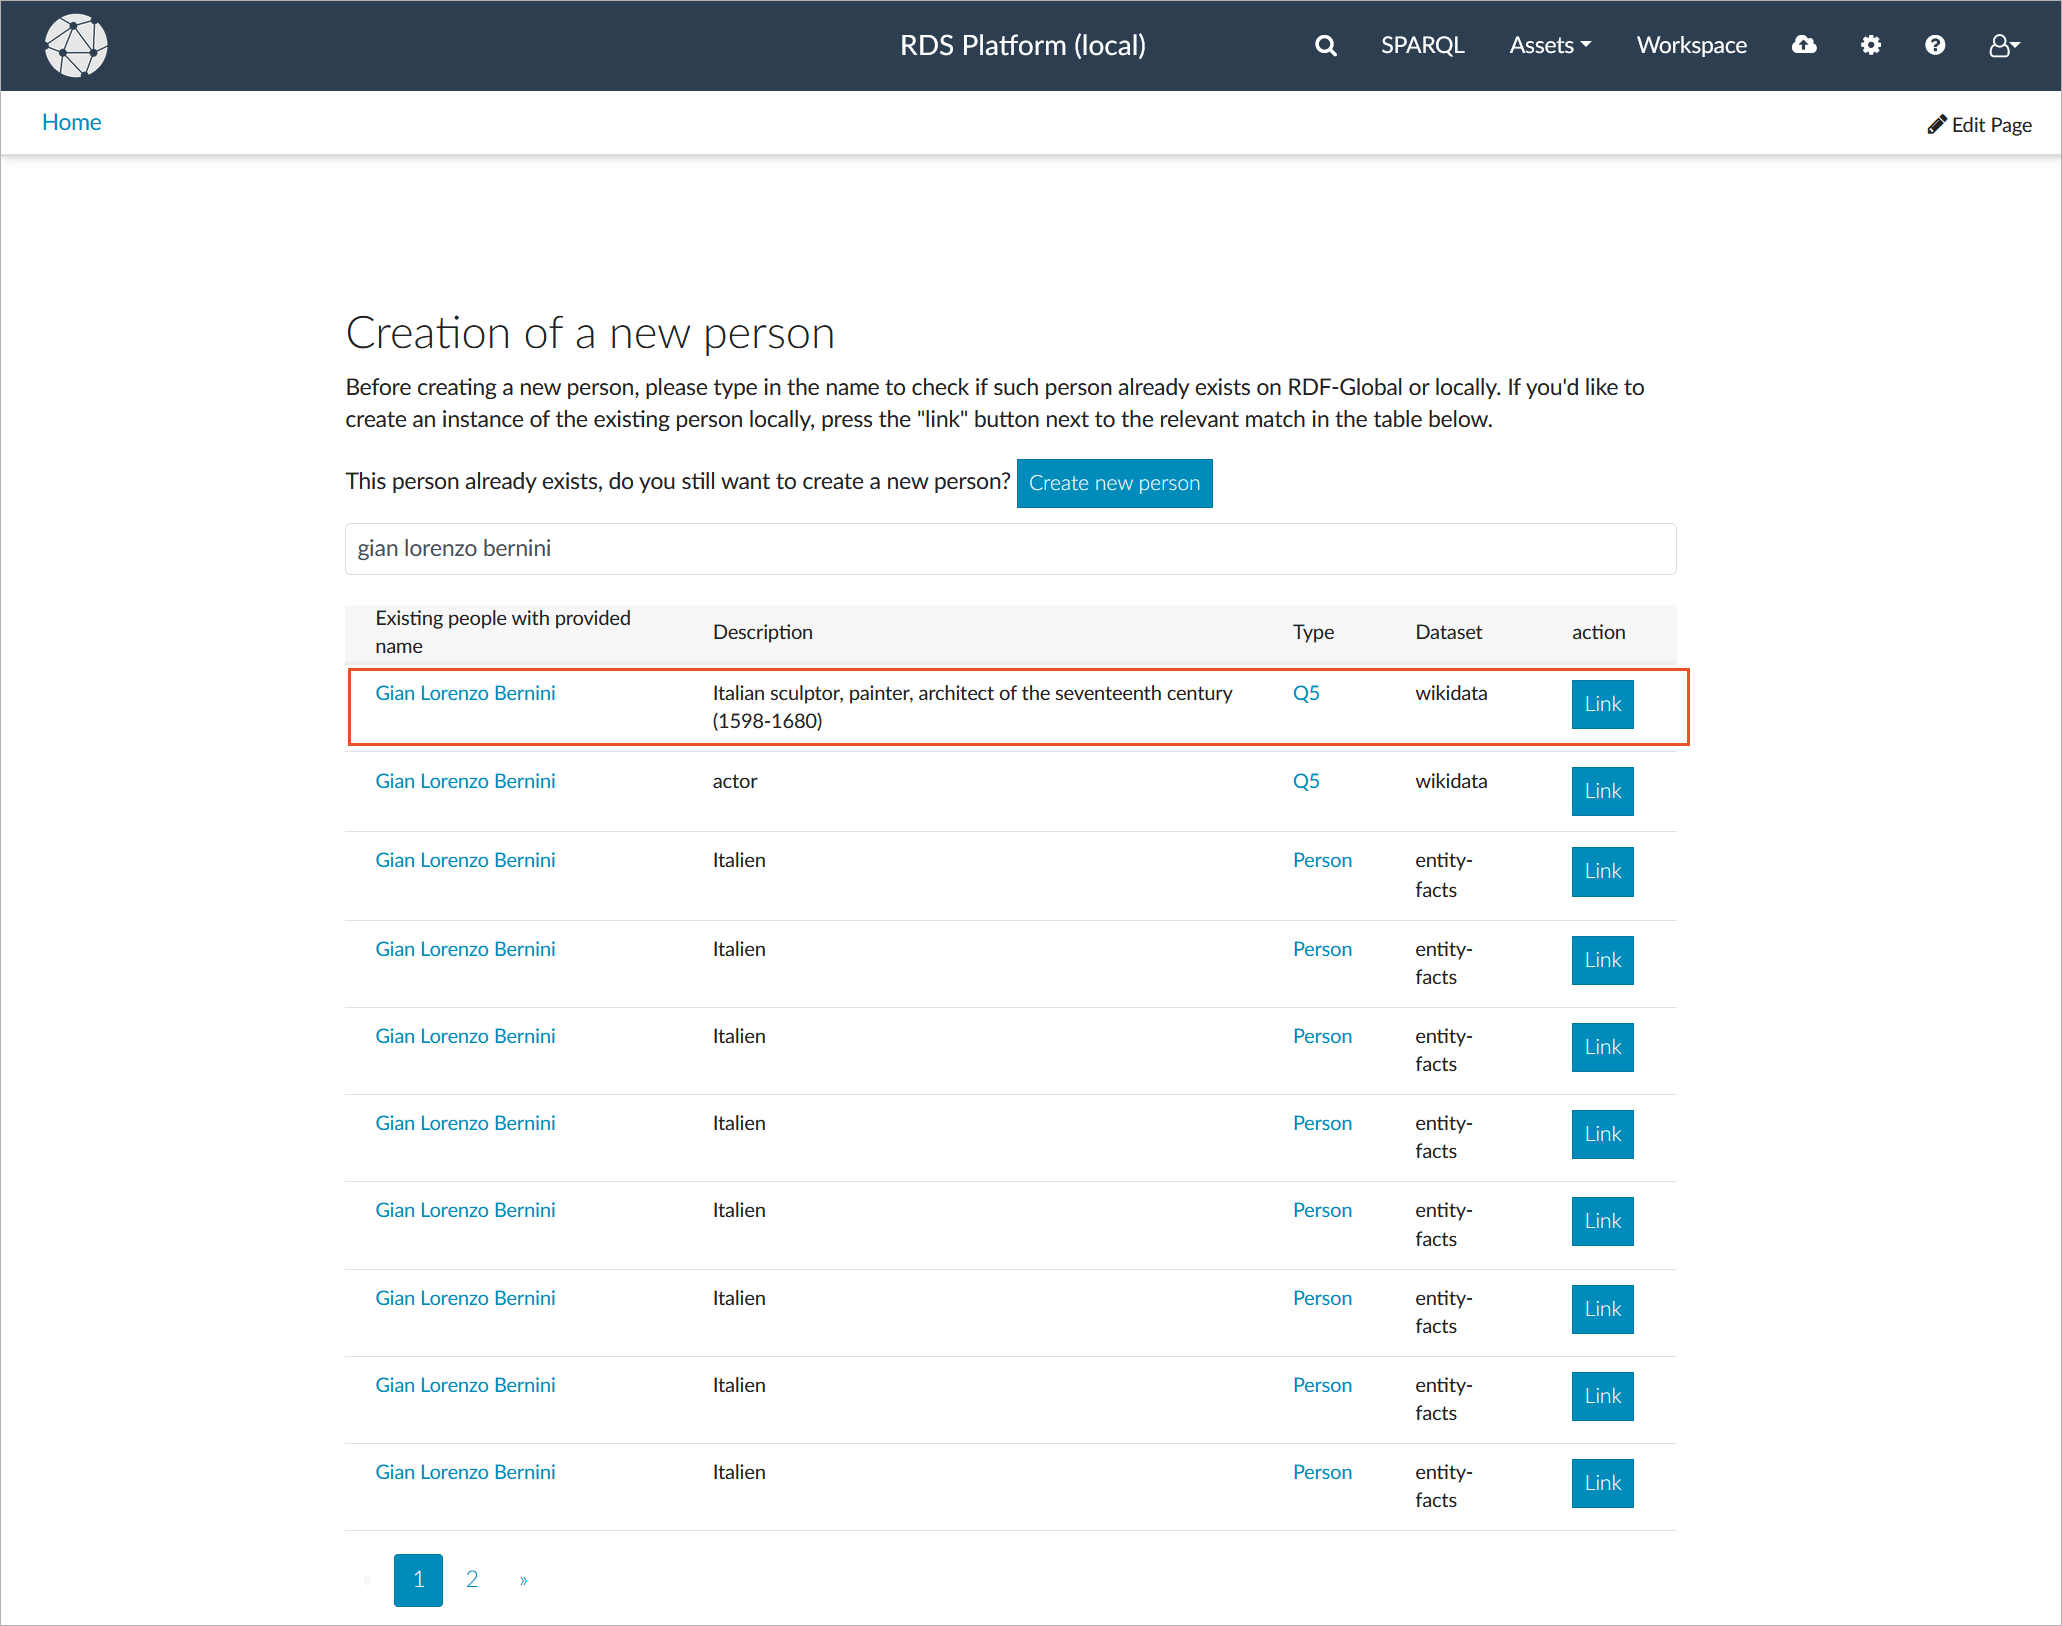Open the Q5 type link in first row
The width and height of the screenshot is (2062, 1626).
point(1306,693)
